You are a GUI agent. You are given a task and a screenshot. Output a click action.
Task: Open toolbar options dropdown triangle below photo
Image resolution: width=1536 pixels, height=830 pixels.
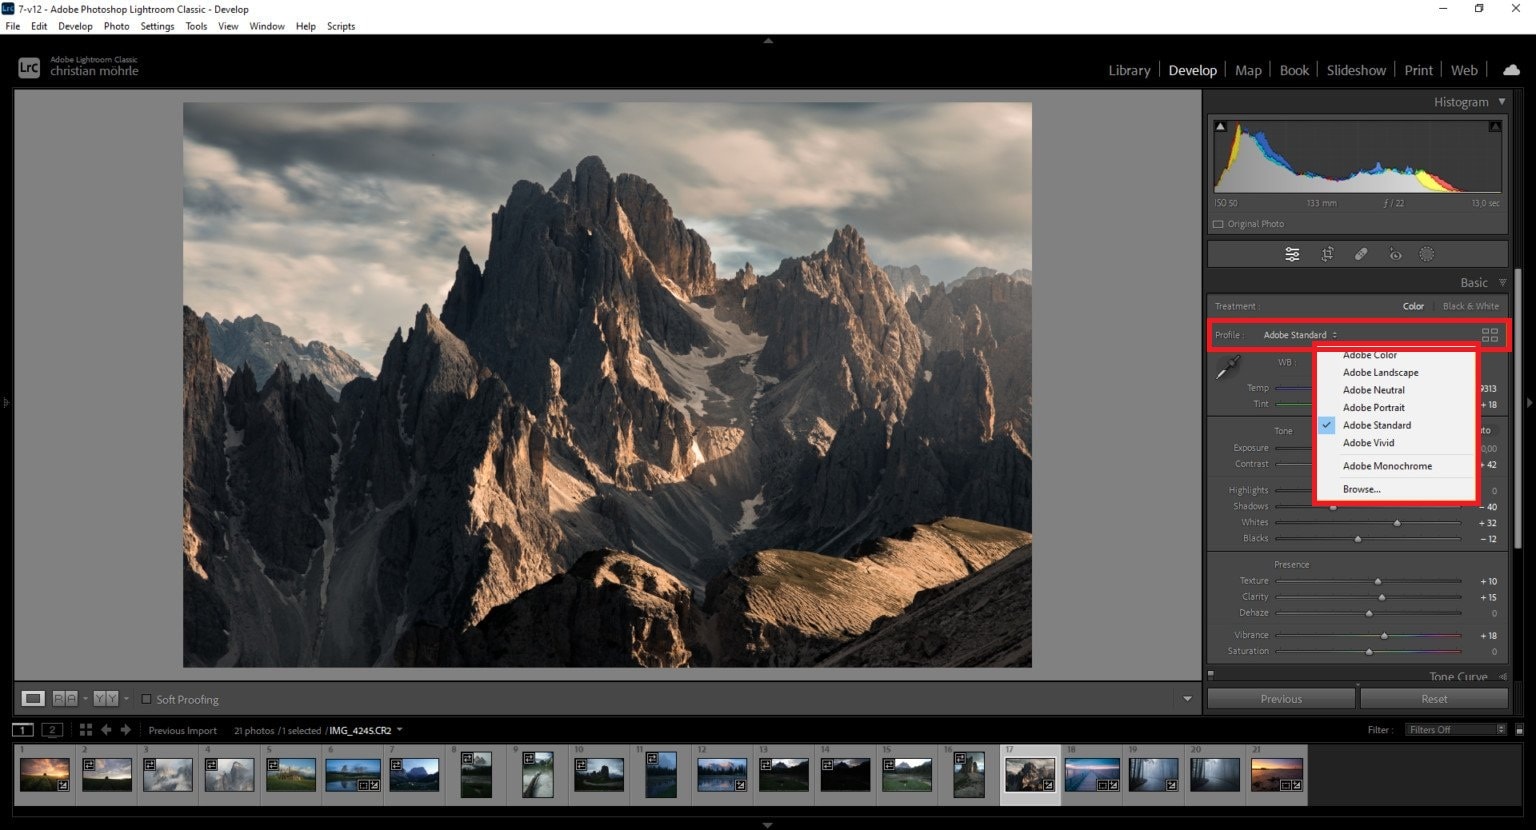point(1187,699)
